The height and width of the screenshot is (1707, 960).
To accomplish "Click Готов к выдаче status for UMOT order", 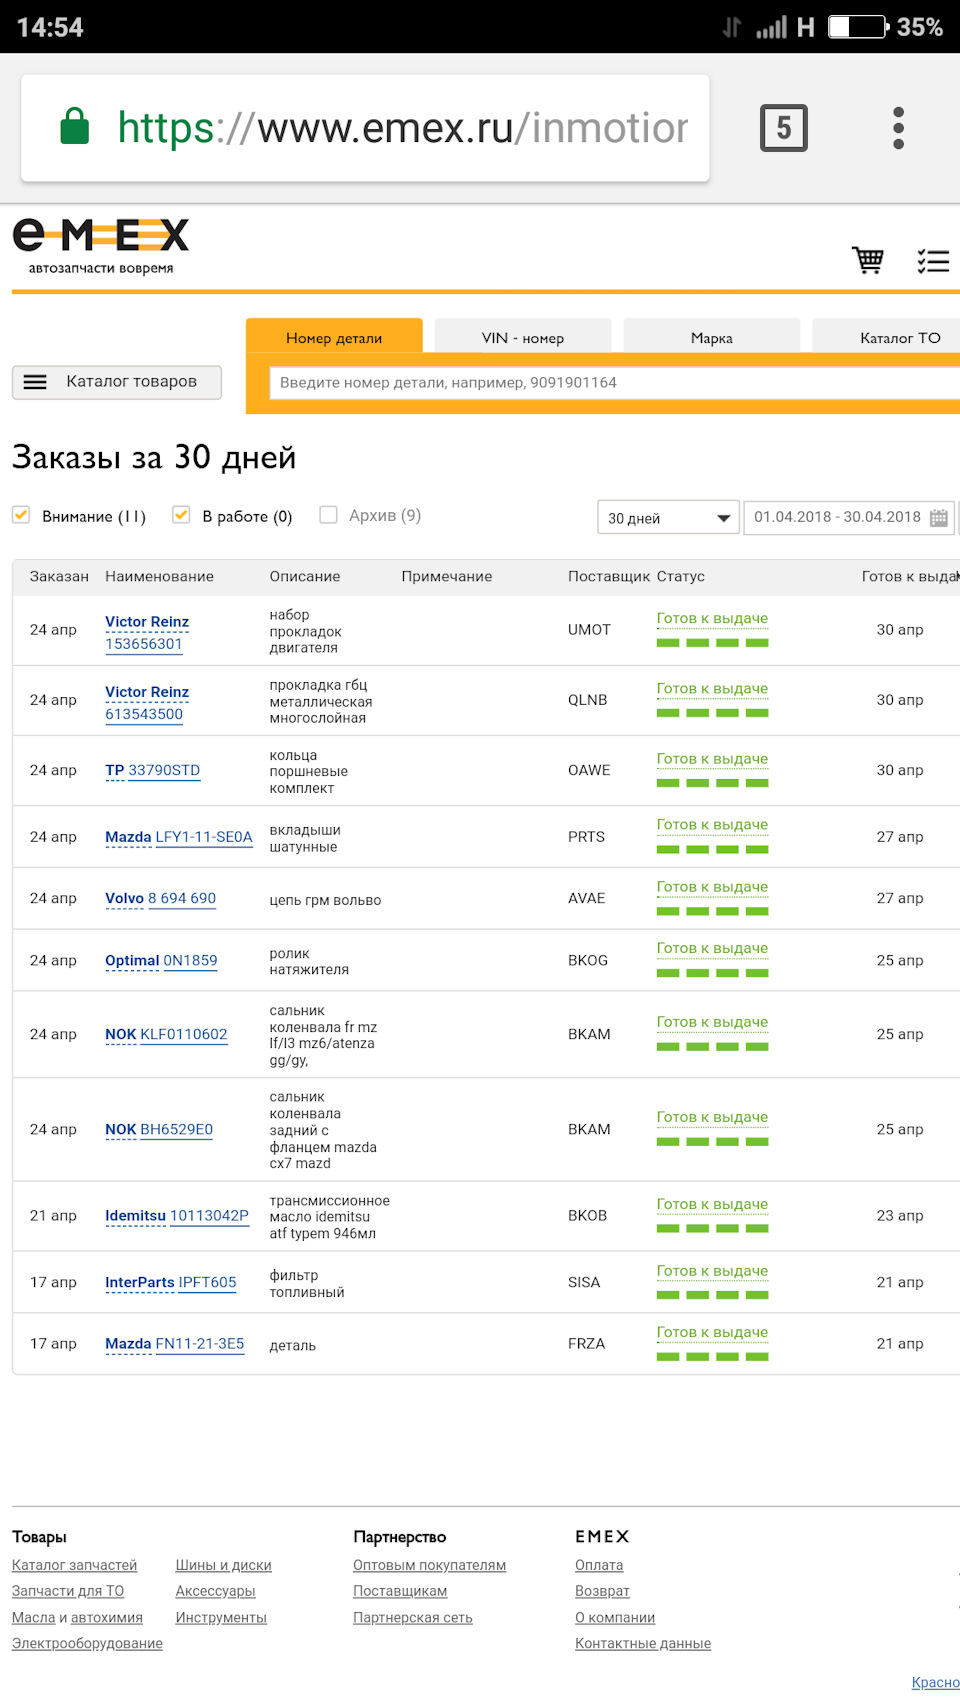I will [712, 619].
